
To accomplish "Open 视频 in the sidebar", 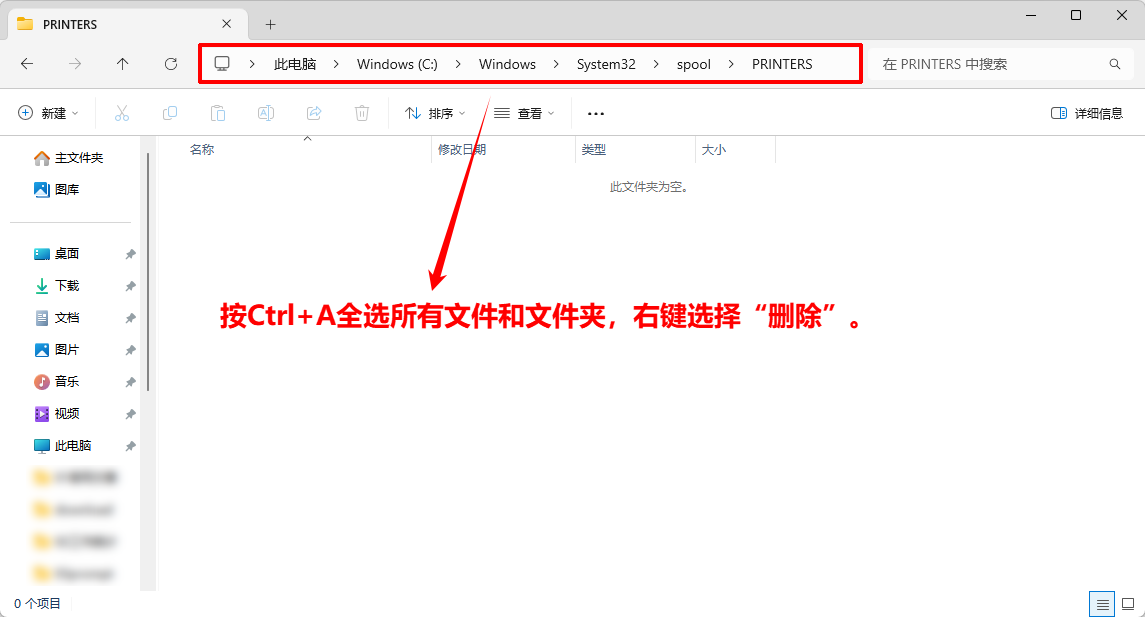I will (57, 413).
